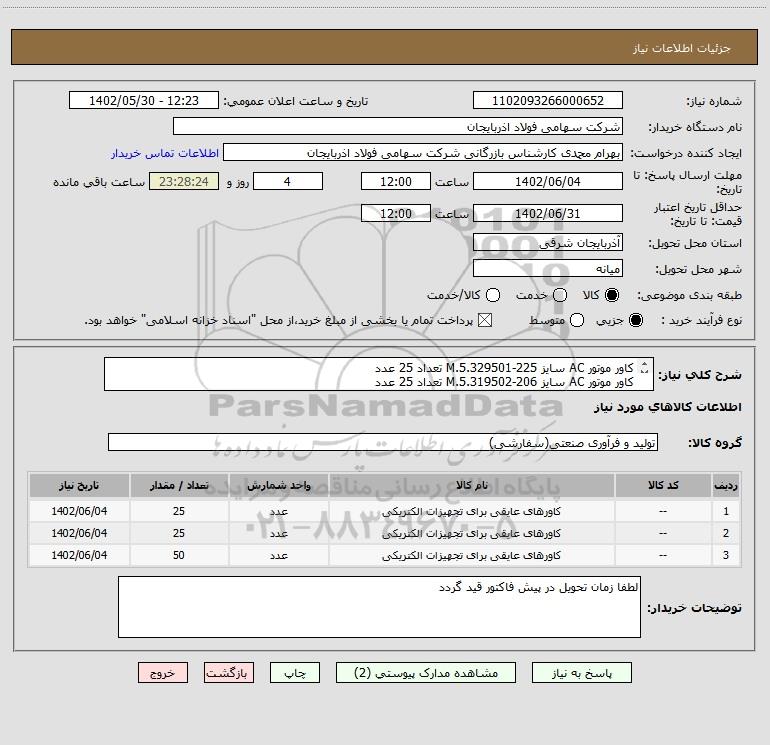770x745 pixels.
Task: Choose the متوسط purchase type radio
Action: point(577,320)
